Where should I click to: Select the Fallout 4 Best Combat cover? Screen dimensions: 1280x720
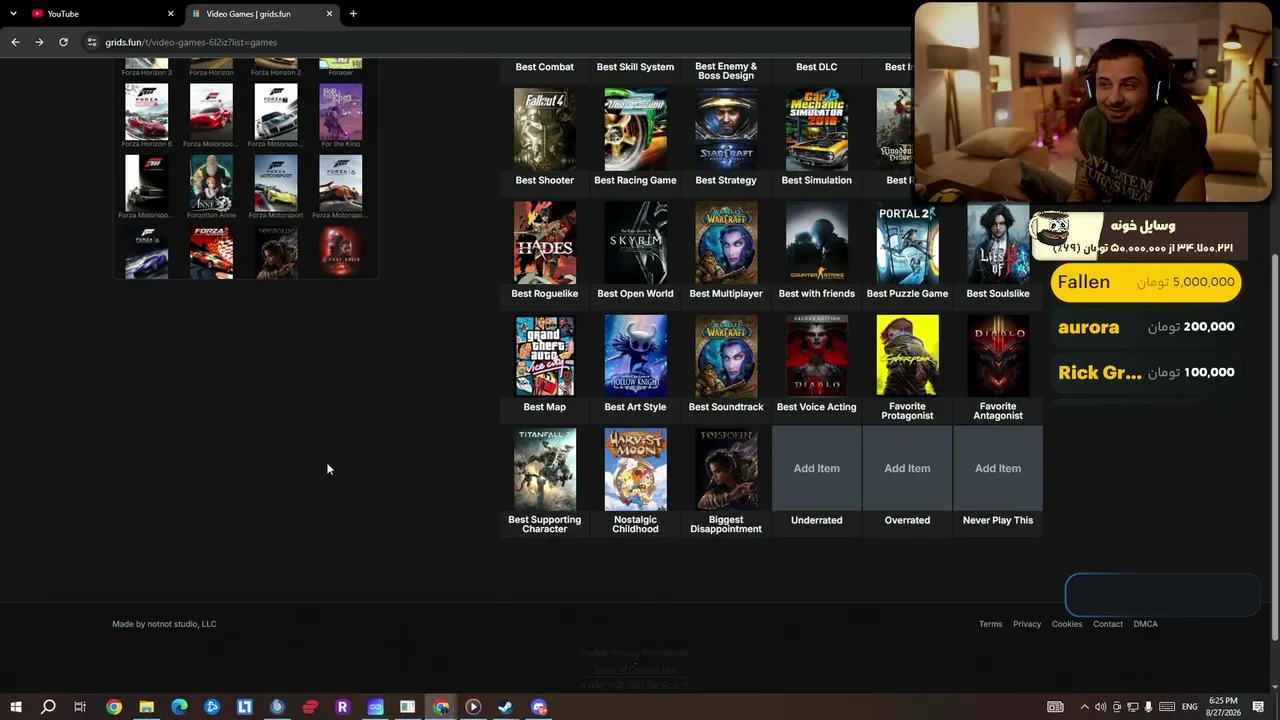click(545, 130)
